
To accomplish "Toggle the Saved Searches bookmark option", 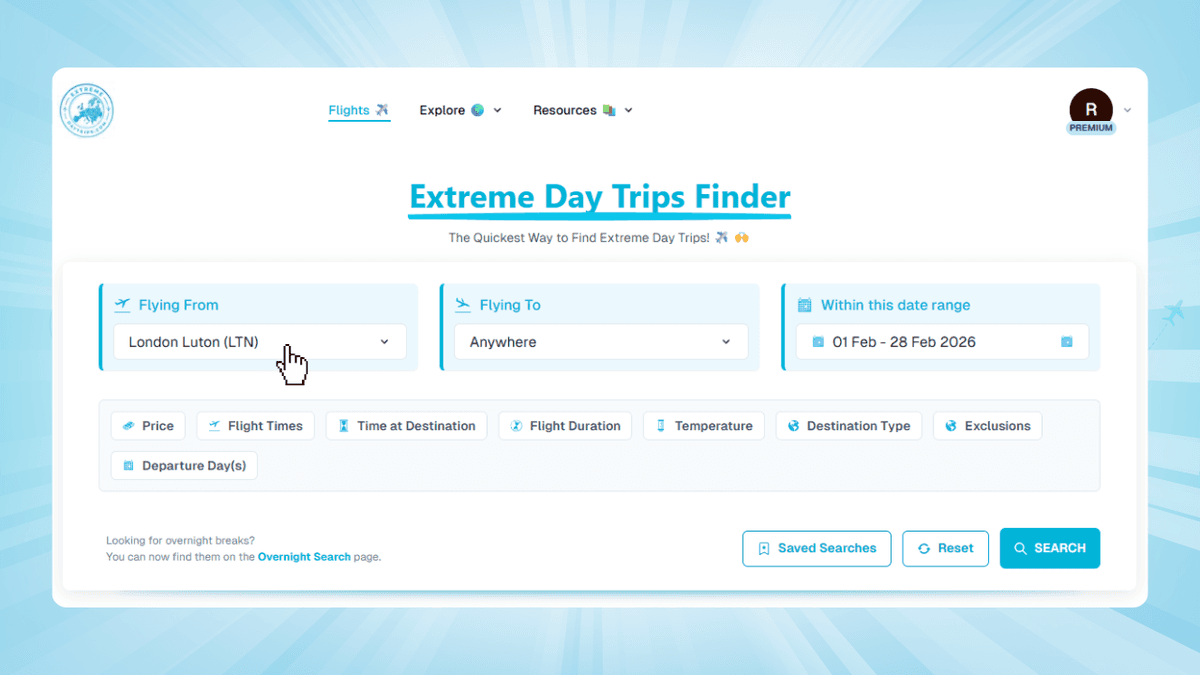I will [816, 548].
